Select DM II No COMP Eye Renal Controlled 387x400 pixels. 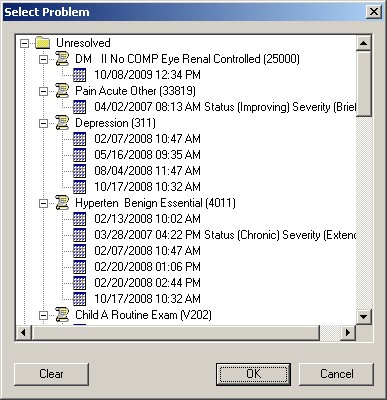coord(187,59)
